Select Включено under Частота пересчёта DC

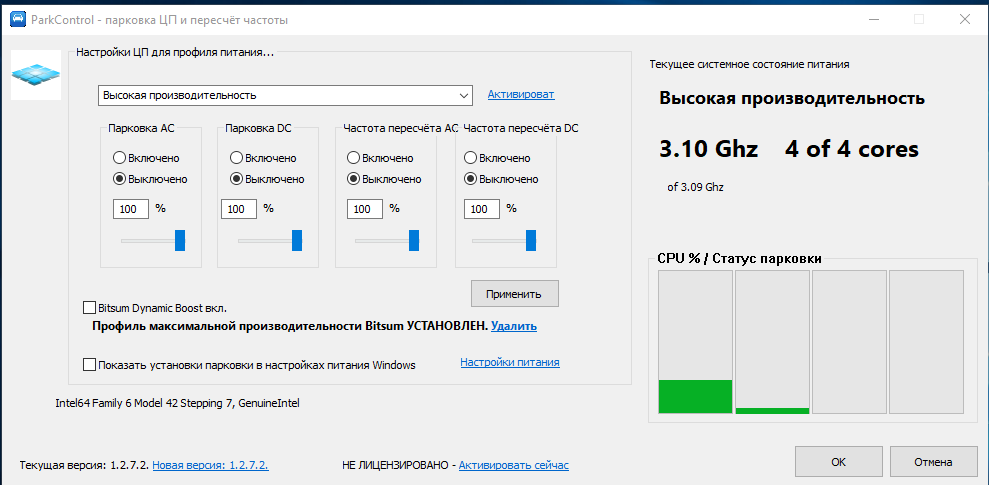click(497, 158)
